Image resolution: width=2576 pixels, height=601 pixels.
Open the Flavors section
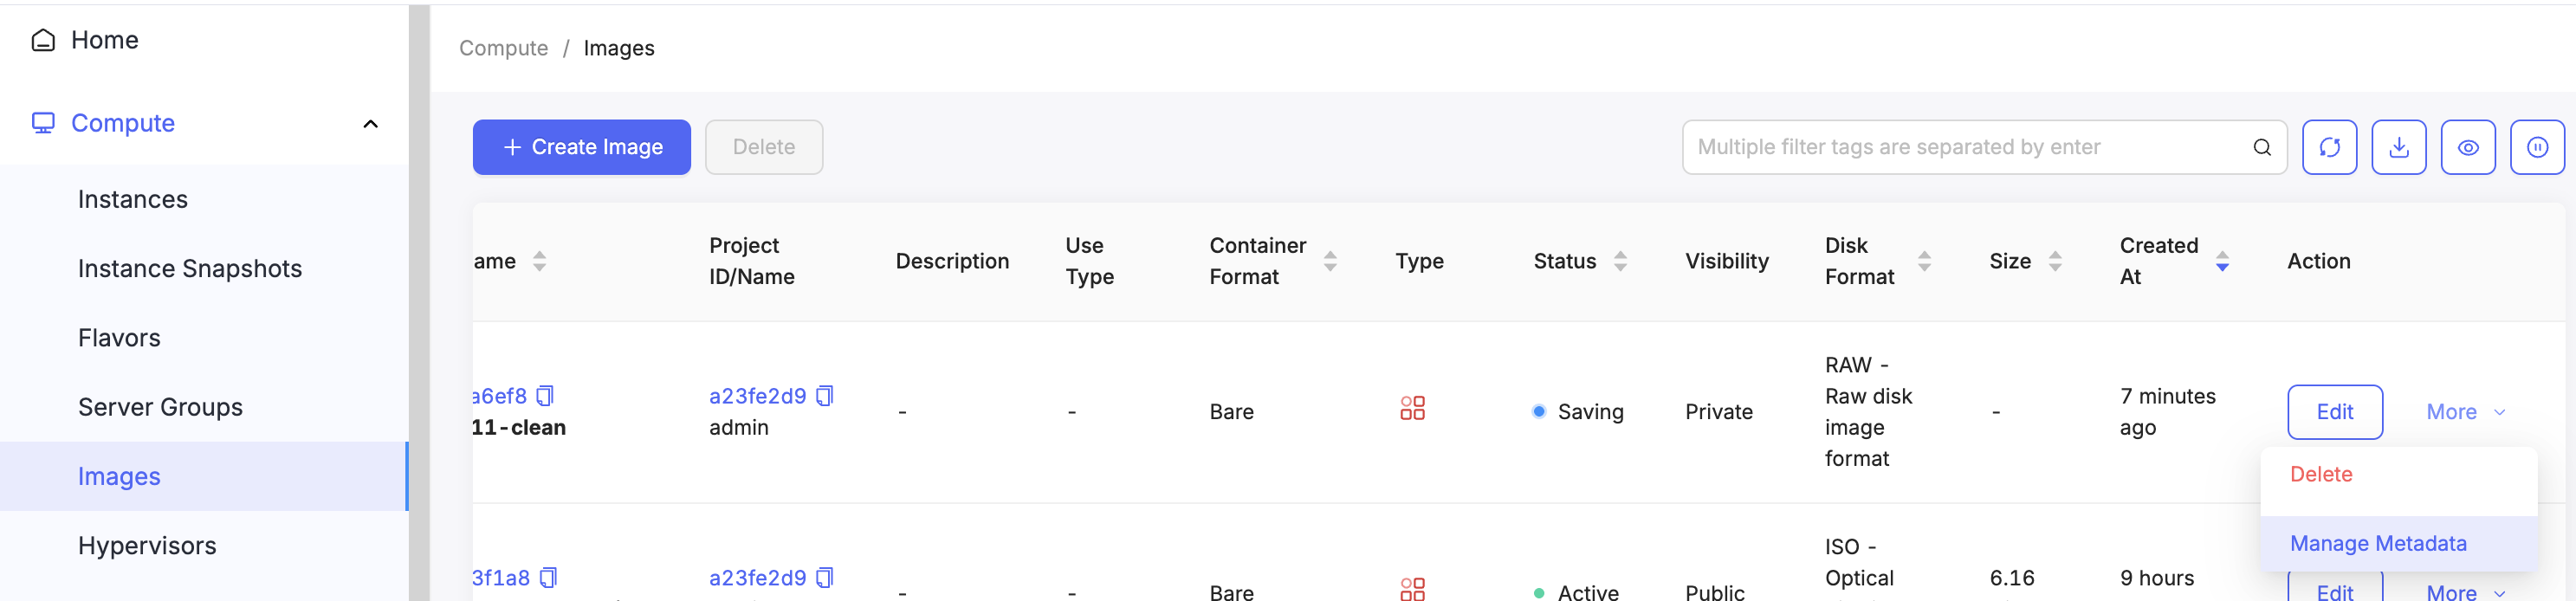119,338
